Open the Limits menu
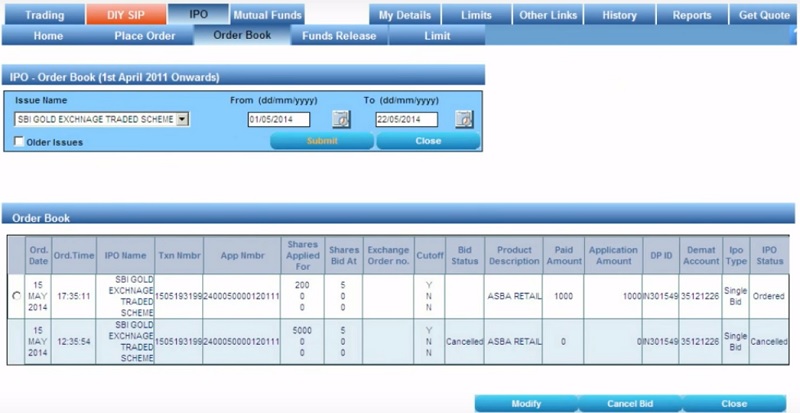Screen dimensions: 800x413 tap(477, 15)
